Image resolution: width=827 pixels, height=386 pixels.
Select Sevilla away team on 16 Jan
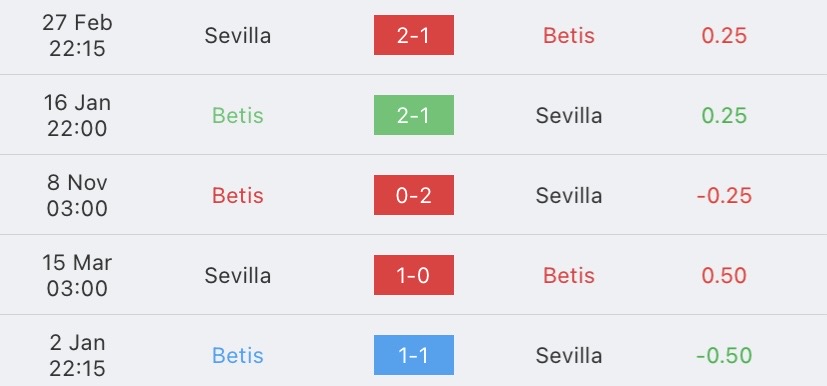[569, 115]
